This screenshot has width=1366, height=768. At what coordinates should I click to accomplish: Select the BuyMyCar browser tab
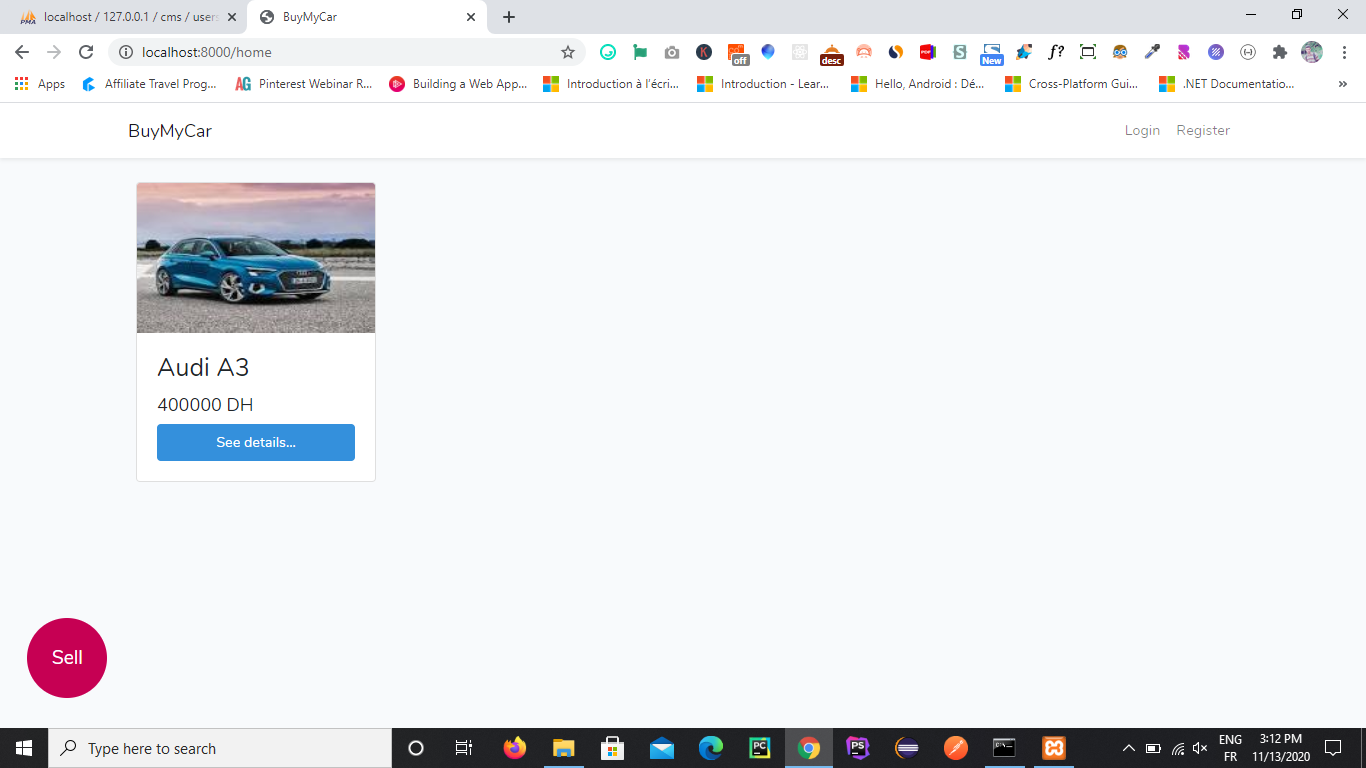pyautogui.click(x=366, y=17)
